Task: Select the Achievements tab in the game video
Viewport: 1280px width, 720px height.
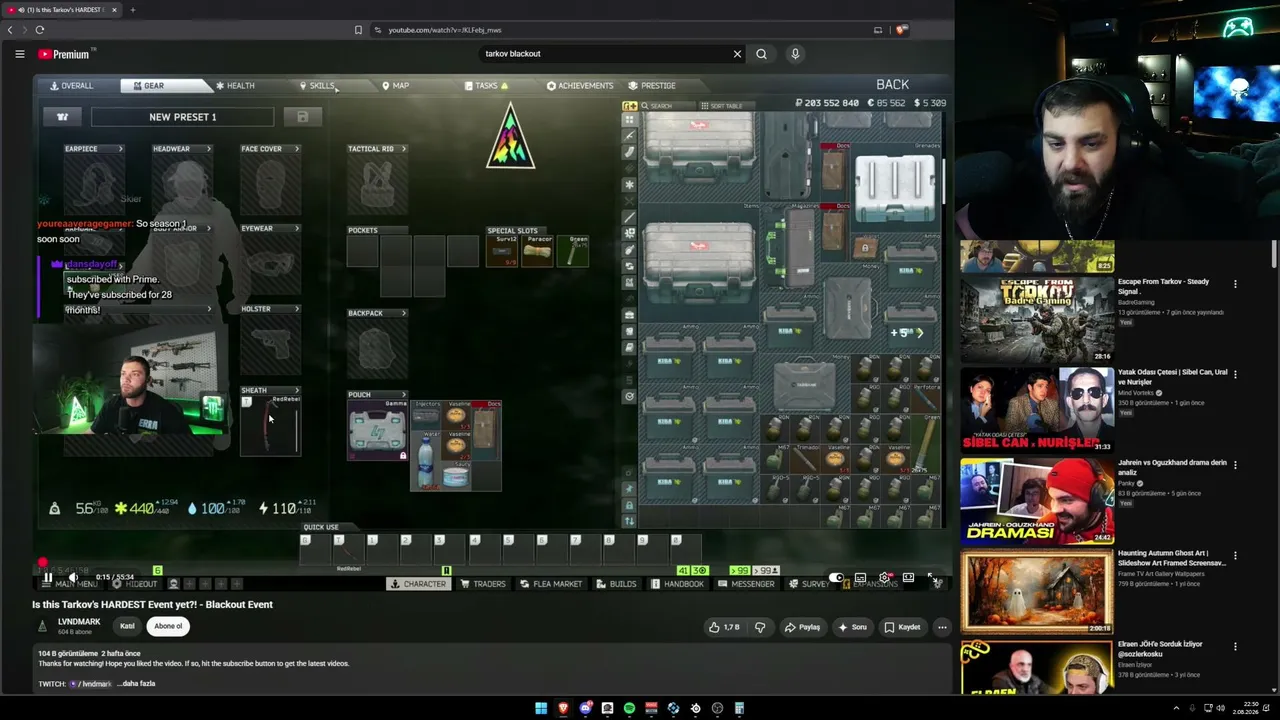Action: [580, 86]
